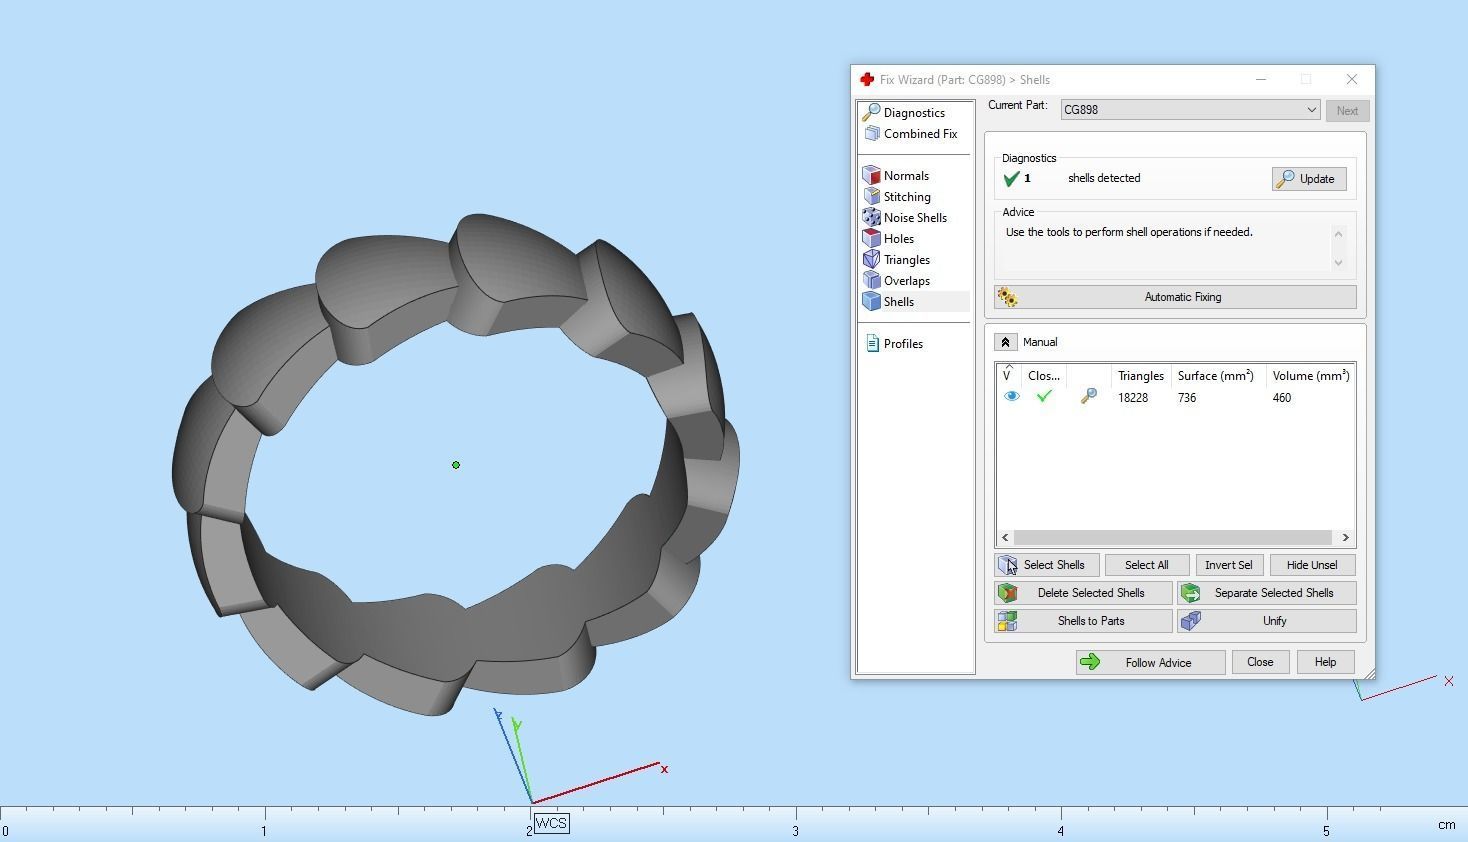Delete Selected Shells
Viewport: 1468px width, 842px height.
tap(1084, 593)
